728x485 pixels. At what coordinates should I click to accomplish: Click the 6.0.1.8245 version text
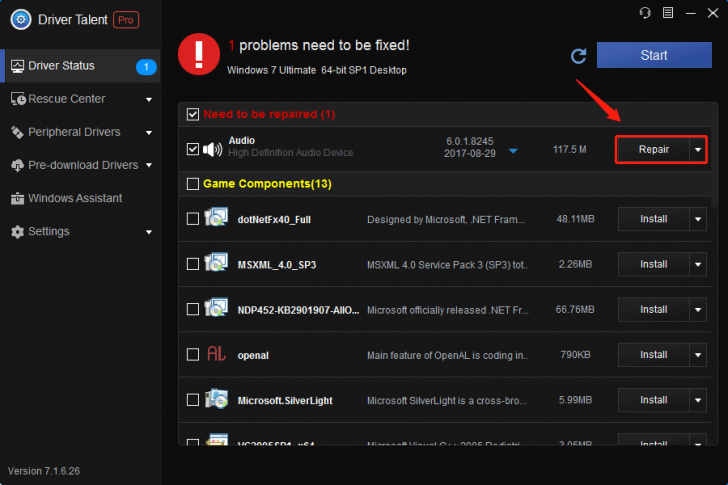coord(469,141)
